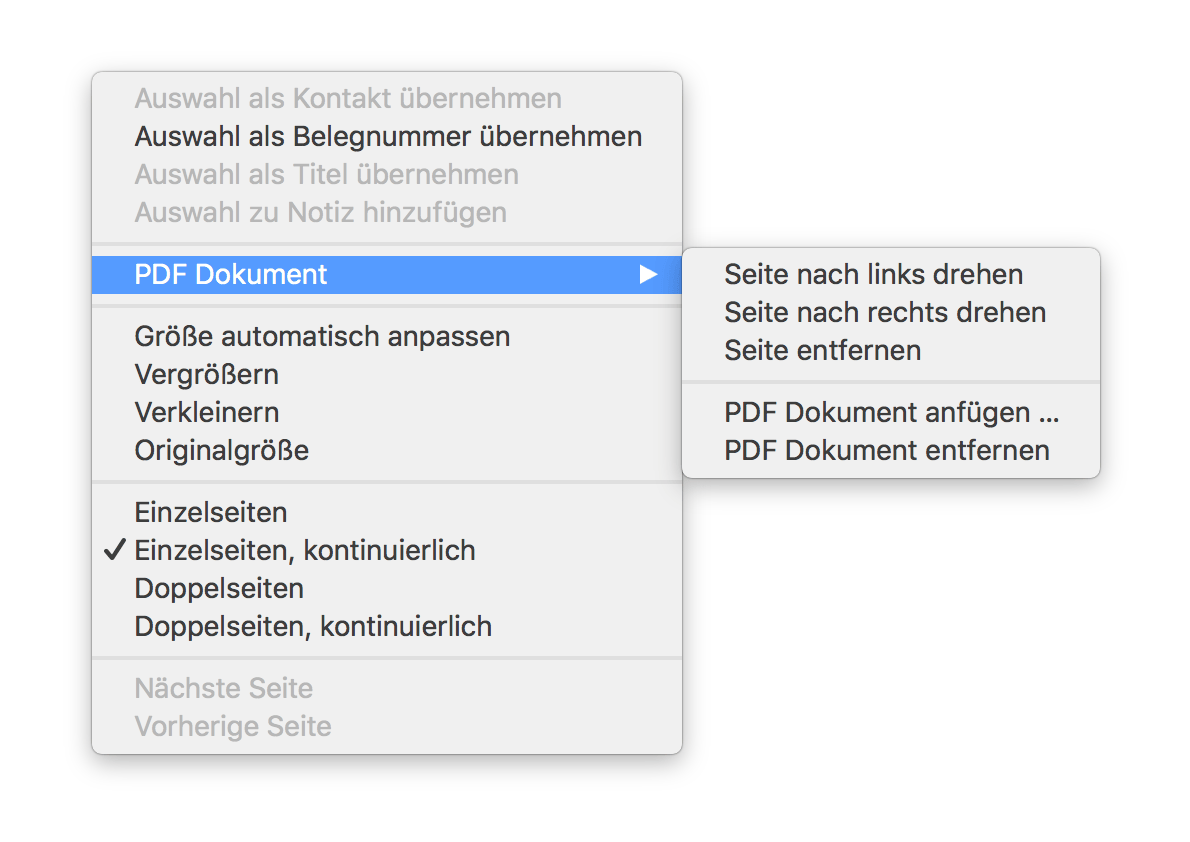Click the checkmark beside 'Einzelseiten, kontinuierlich'
Viewport: 1190px width, 842px height.
tap(114, 550)
